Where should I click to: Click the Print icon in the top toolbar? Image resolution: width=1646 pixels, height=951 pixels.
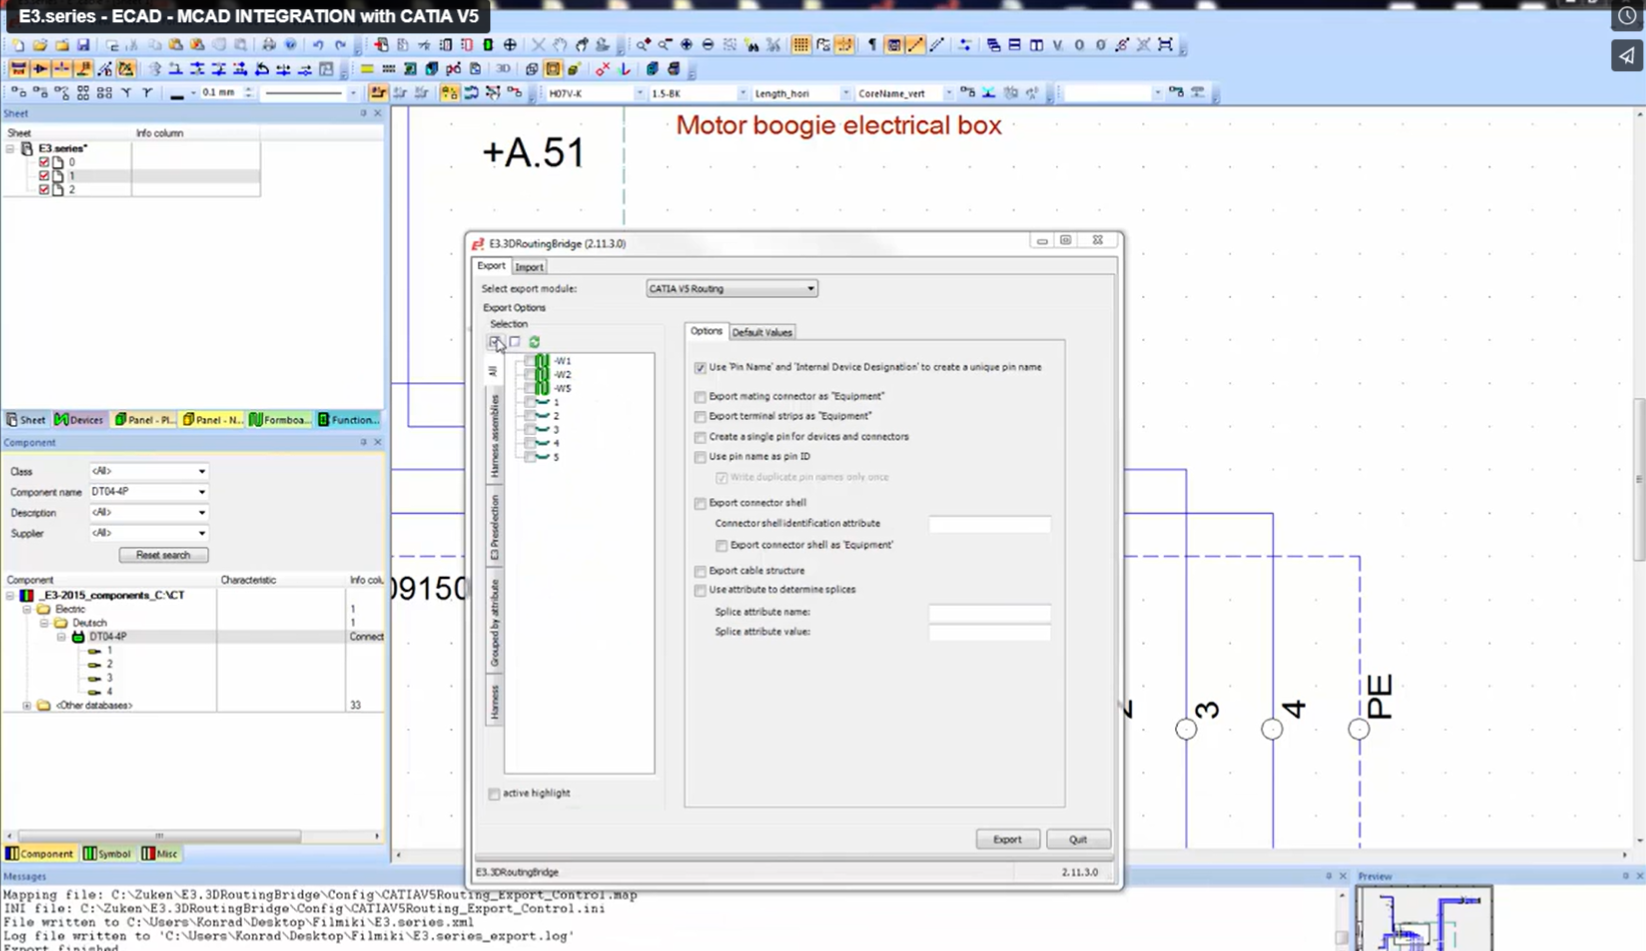[x=268, y=44]
